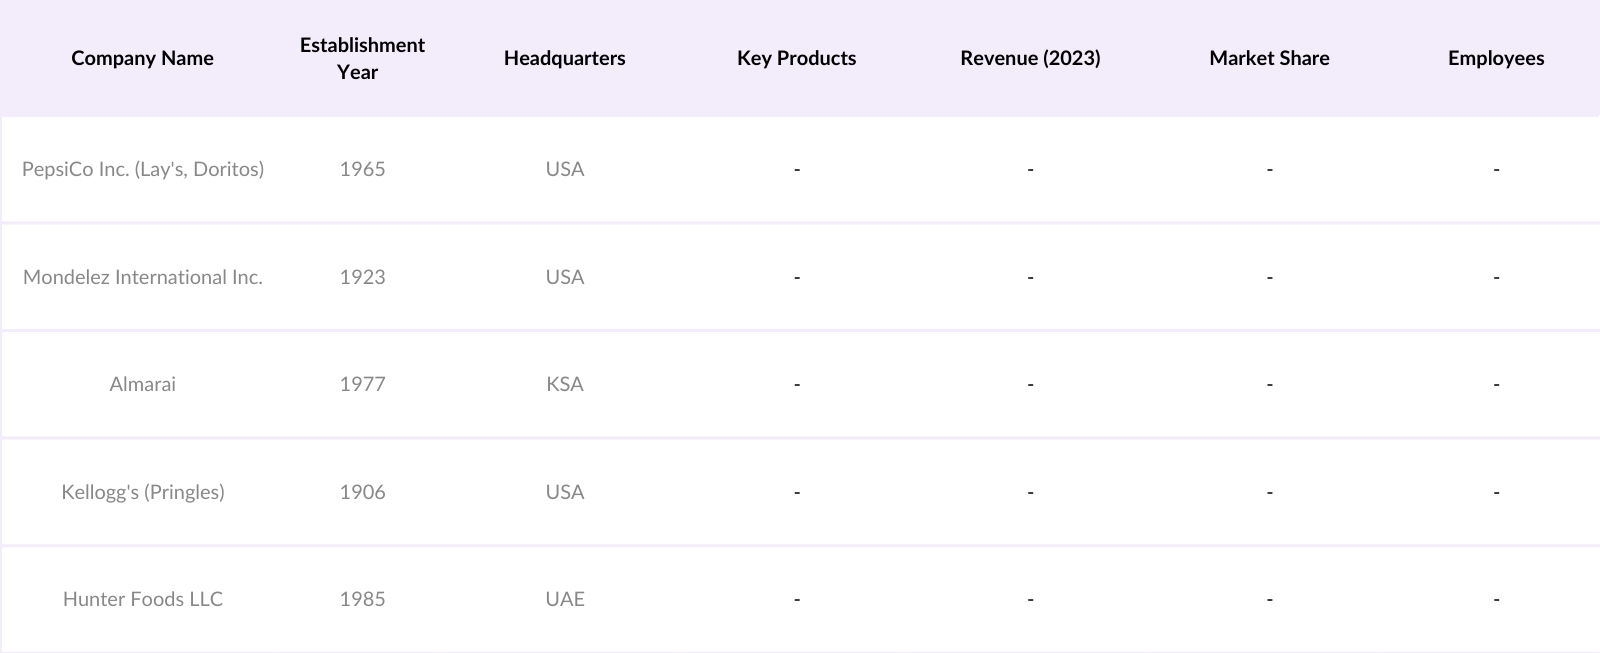This screenshot has height=653, width=1600.
Task: Click Revenue dash in Hunter Foods row
Action: click(x=1030, y=600)
